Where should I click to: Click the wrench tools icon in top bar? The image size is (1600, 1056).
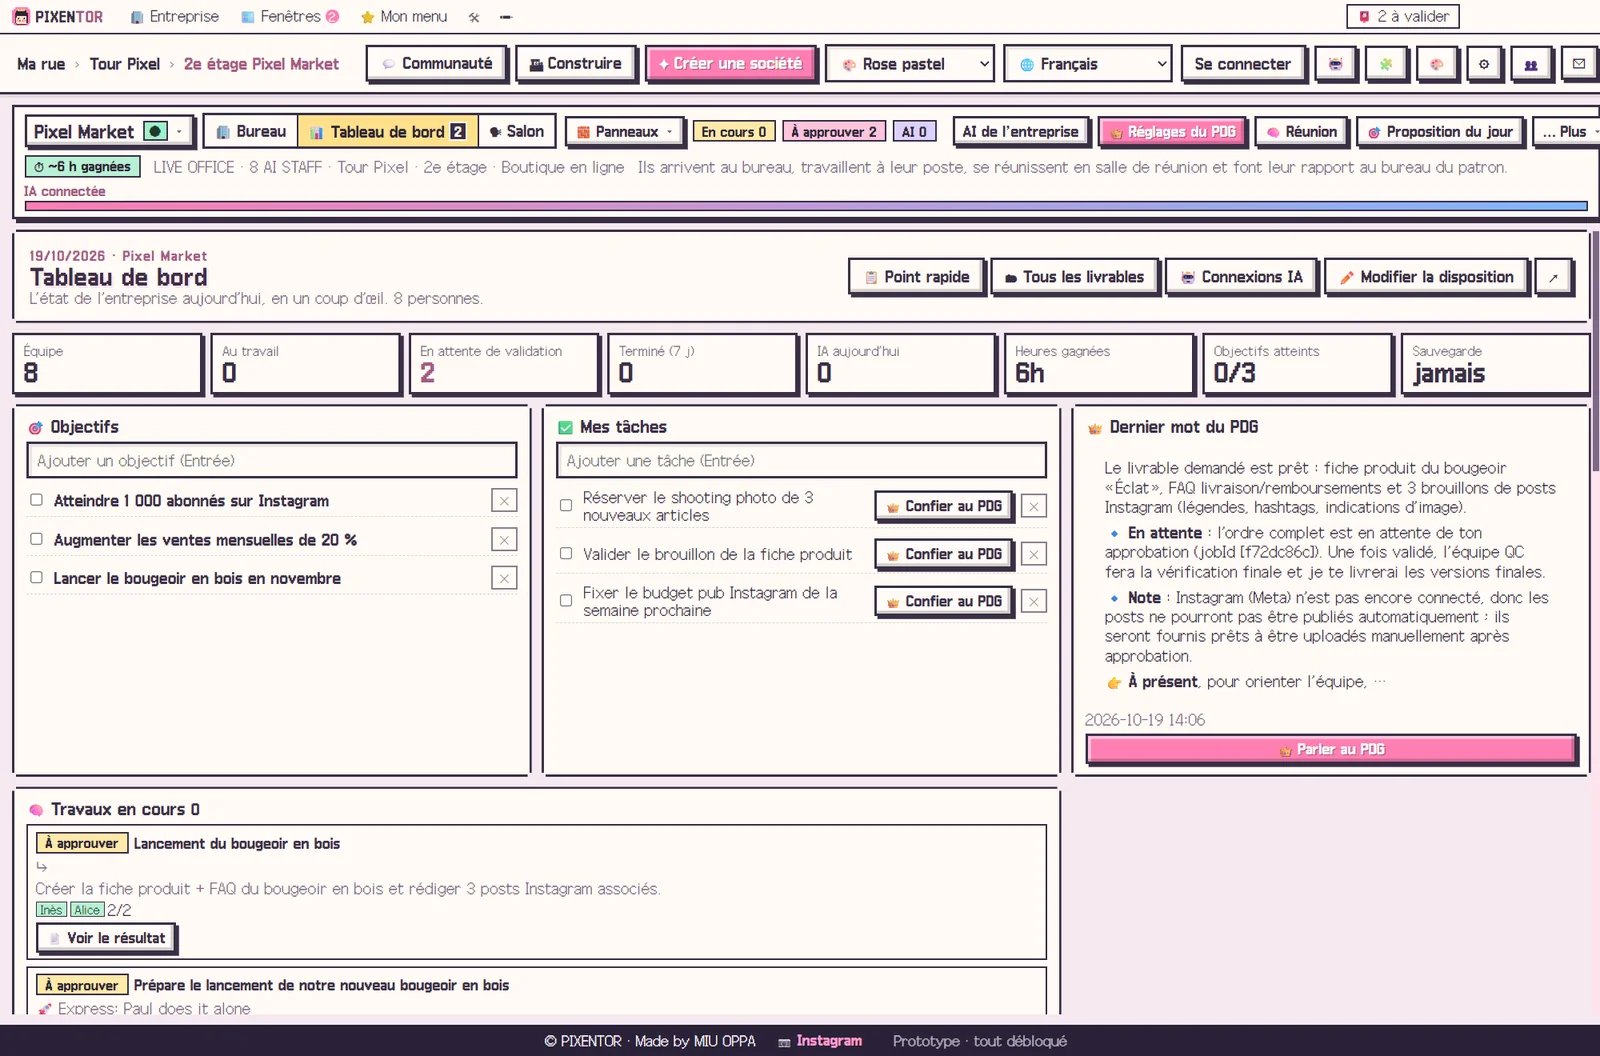point(474,17)
